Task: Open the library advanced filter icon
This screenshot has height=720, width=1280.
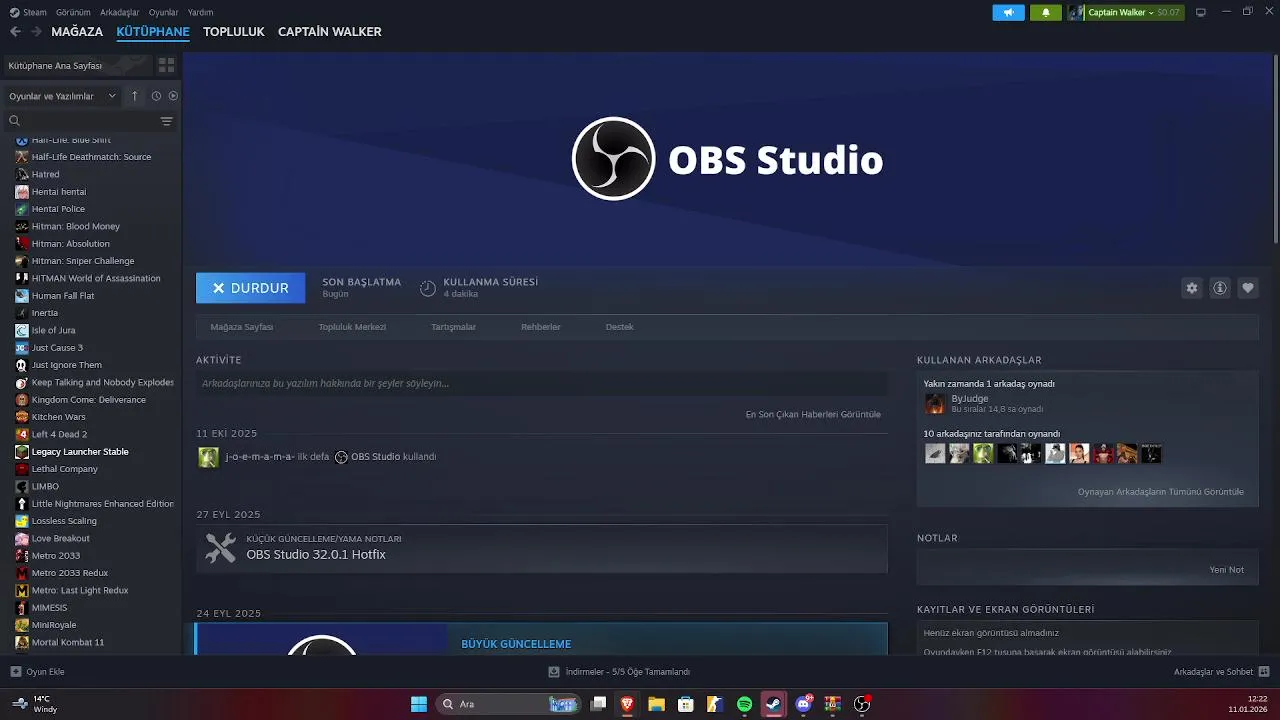Action: (166, 121)
